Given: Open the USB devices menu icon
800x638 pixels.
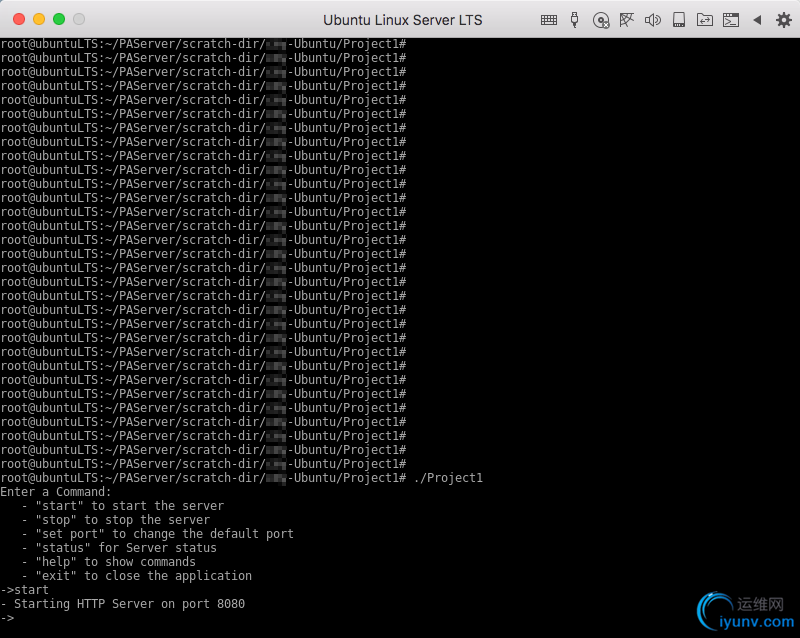Looking at the screenshot, I should (574, 20).
